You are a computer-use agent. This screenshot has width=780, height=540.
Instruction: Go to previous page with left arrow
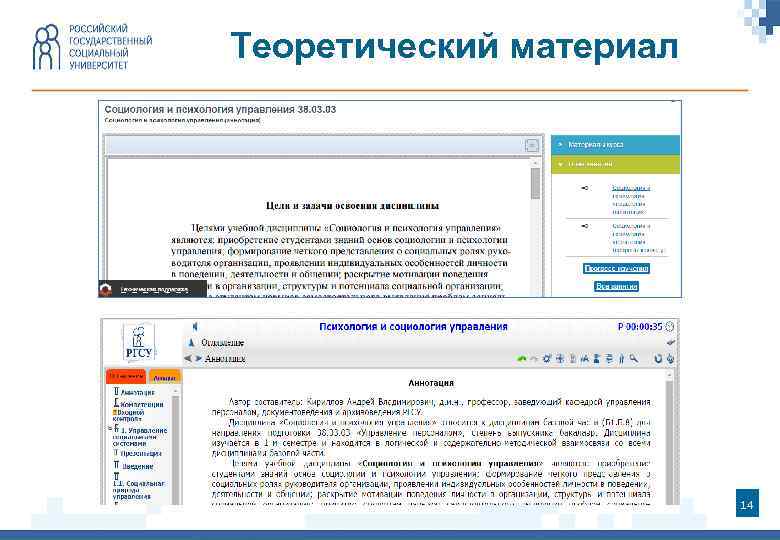point(188,359)
